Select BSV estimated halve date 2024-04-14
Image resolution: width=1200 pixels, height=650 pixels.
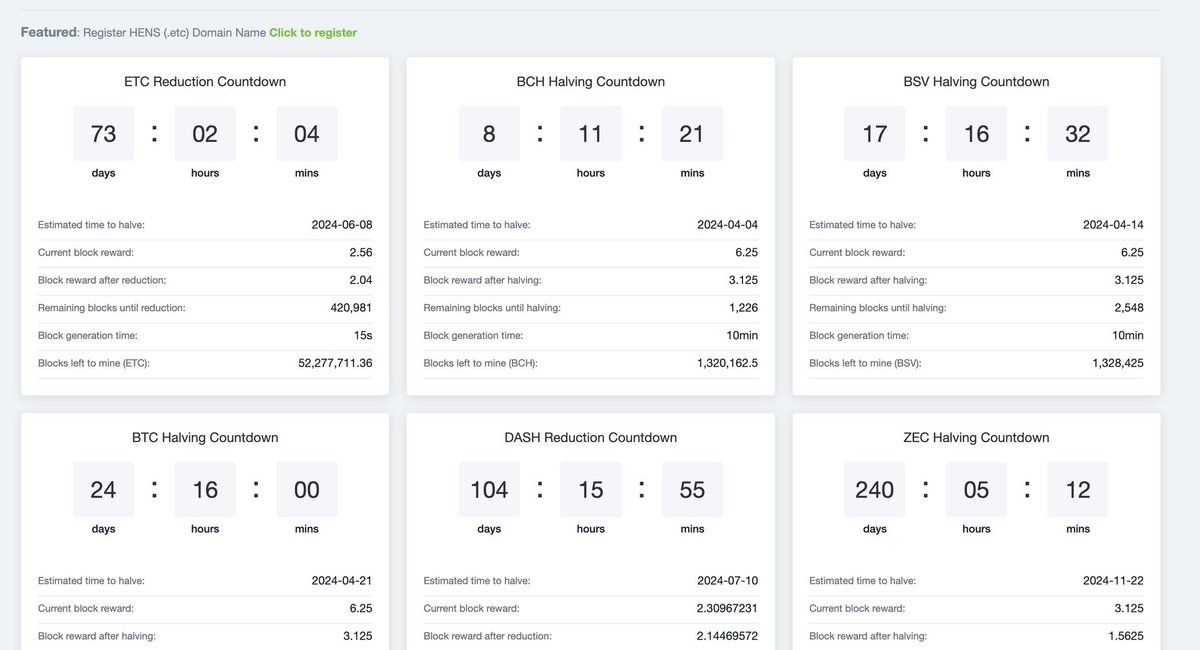[x=1114, y=225]
